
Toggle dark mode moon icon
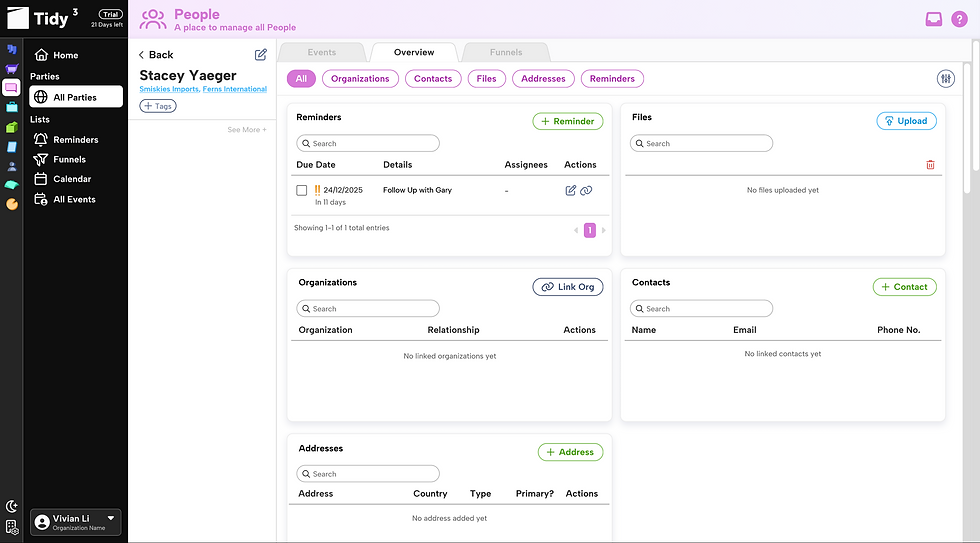click(x=11, y=506)
